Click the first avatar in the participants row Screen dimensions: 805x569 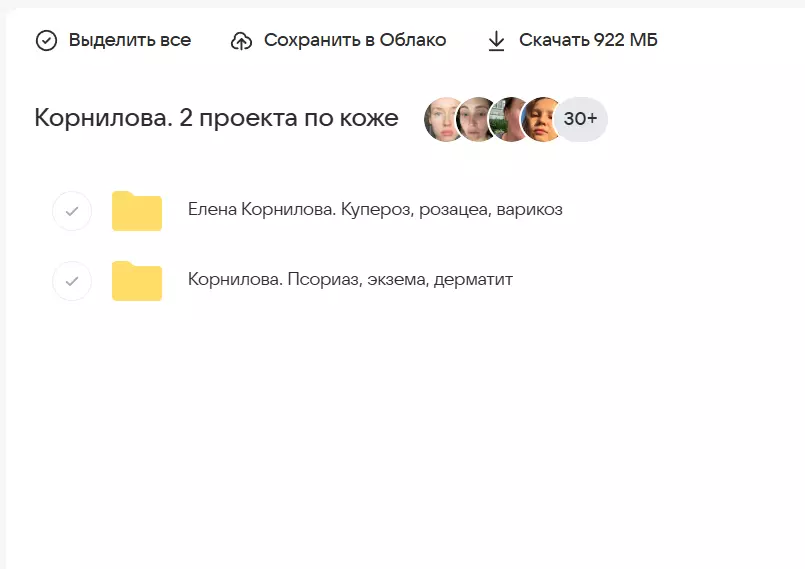pyautogui.click(x=445, y=120)
